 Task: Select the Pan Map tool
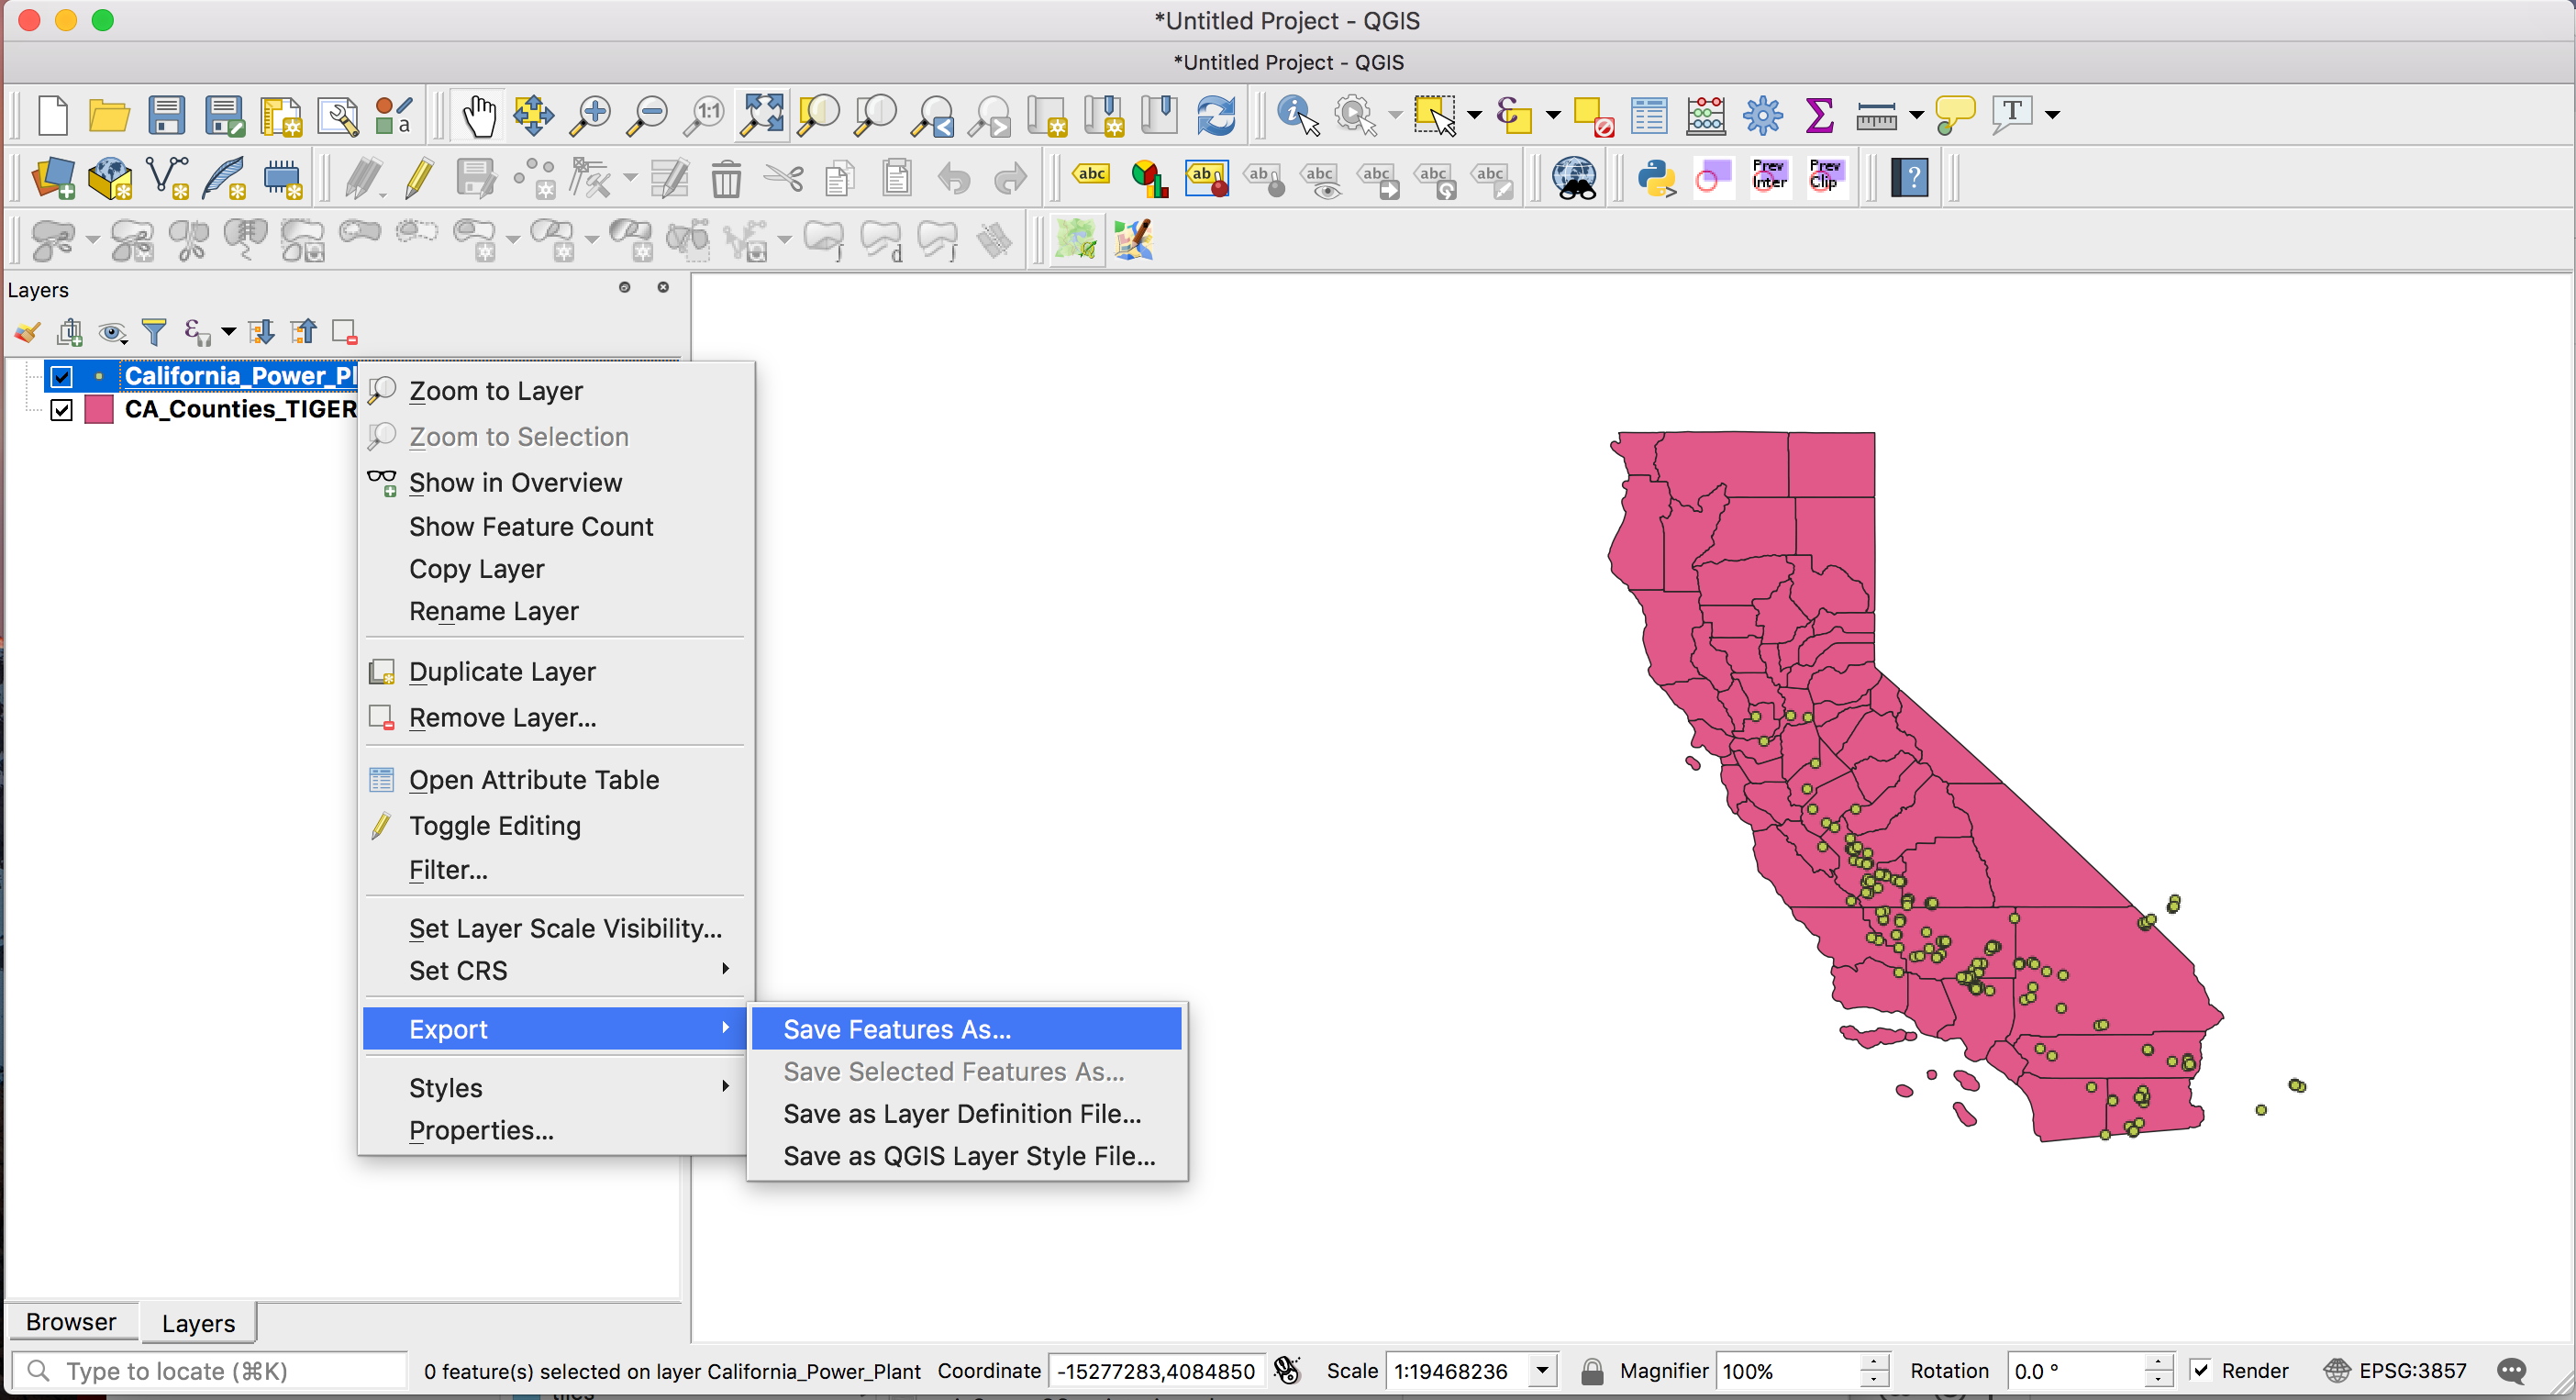point(479,114)
